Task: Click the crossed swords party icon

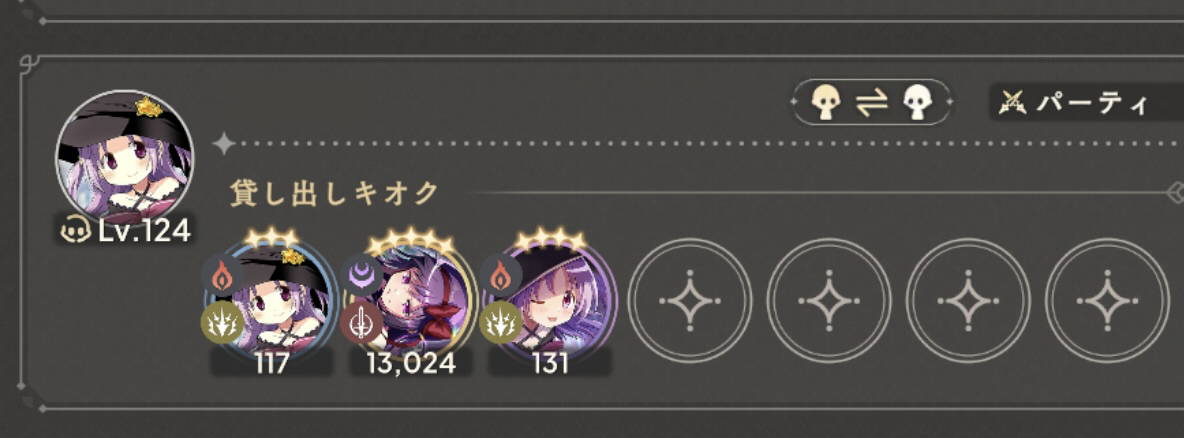Action: coord(1013,102)
